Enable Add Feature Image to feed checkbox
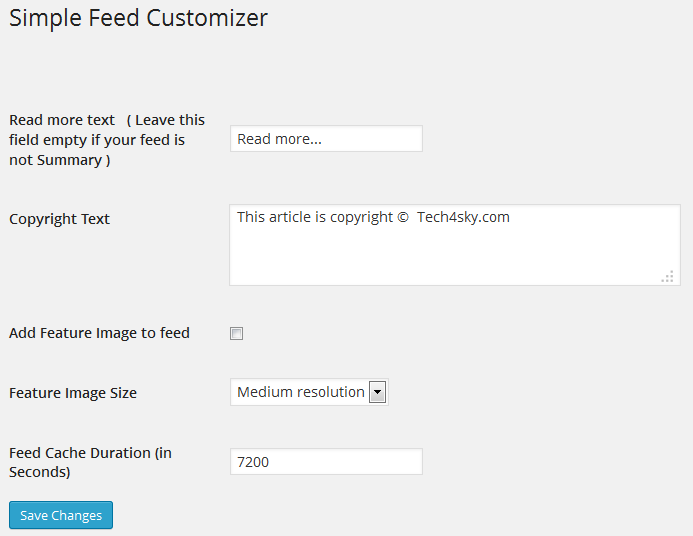This screenshot has width=693, height=536. 236,333
